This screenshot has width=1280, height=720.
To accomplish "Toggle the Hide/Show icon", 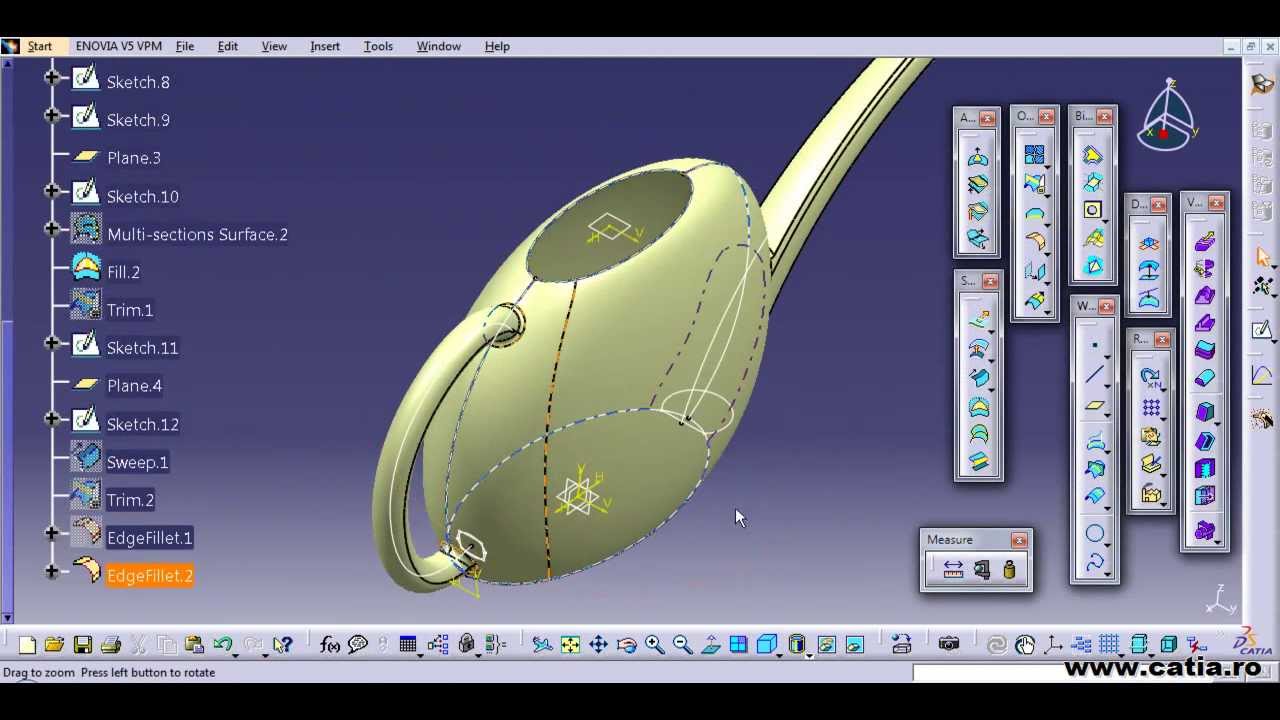I will click(x=826, y=645).
